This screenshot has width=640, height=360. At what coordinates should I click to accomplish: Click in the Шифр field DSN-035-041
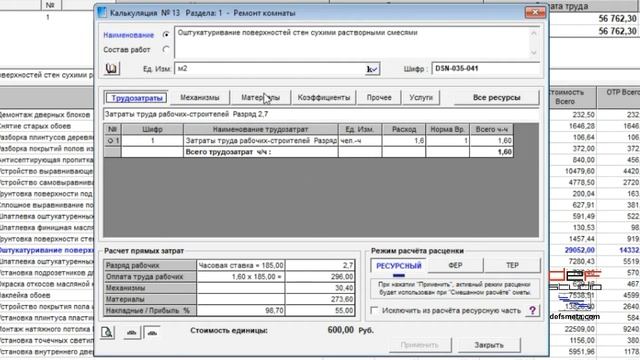tap(485, 69)
